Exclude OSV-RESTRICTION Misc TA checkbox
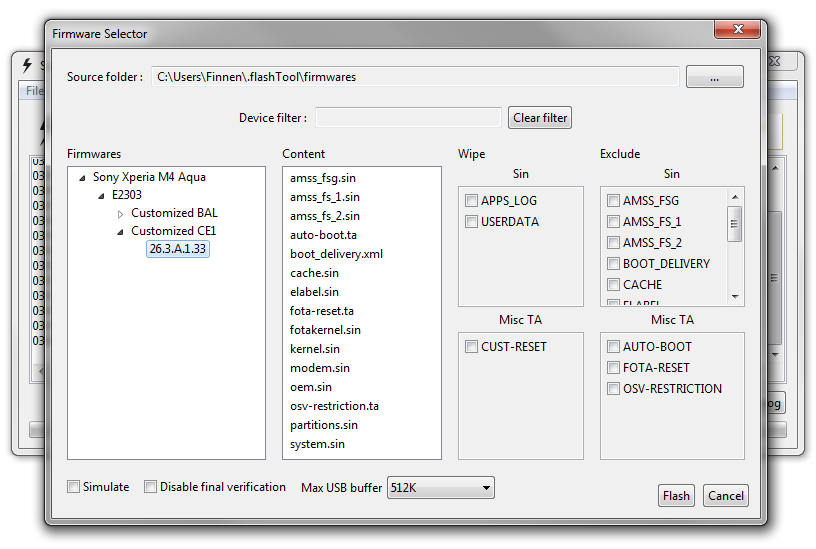 [614, 389]
